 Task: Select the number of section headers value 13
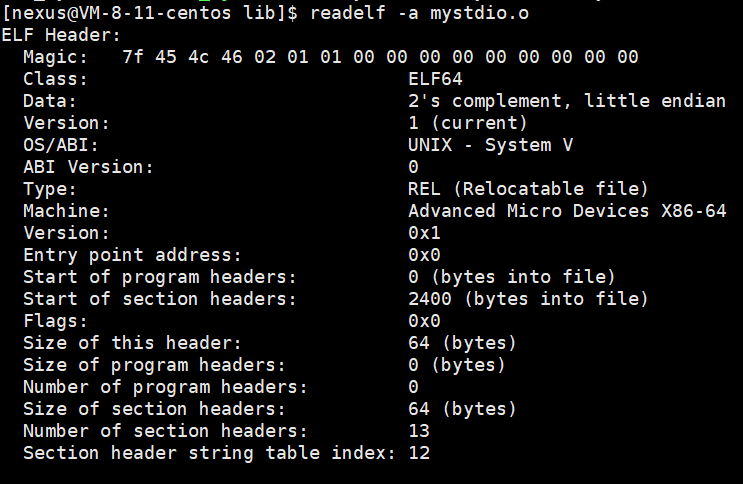pyautogui.click(x=419, y=431)
